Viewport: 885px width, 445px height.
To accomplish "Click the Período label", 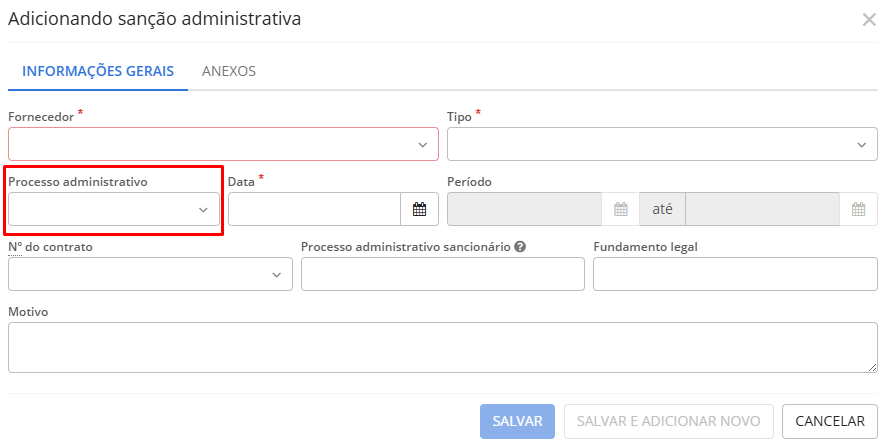I will click(469, 182).
